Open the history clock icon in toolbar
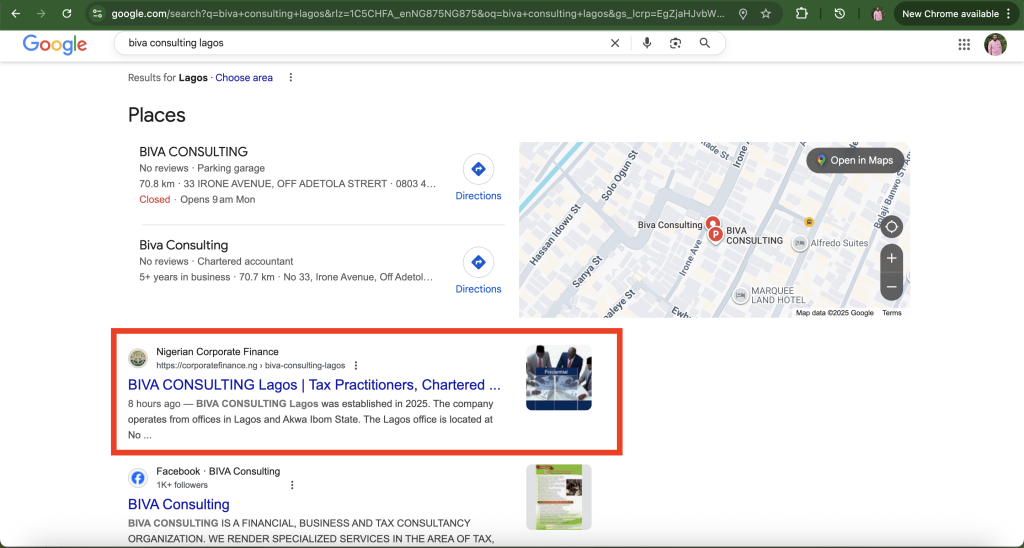Viewport: 1024px width, 548px height. [x=840, y=14]
